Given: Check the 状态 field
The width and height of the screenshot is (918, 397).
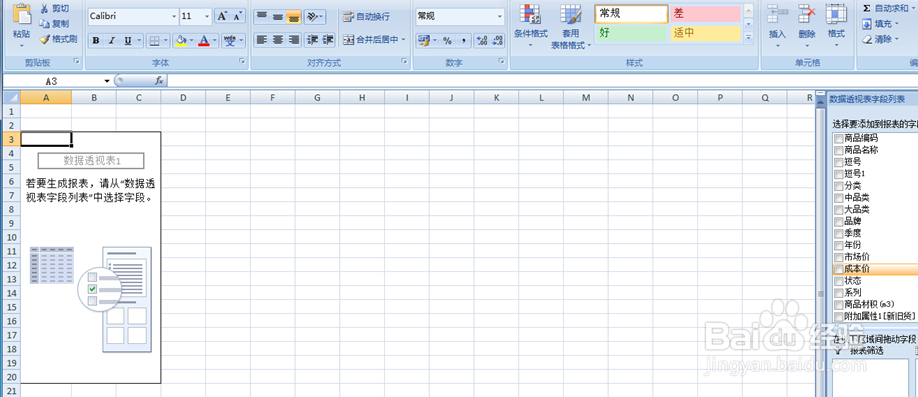Looking at the screenshot, I should [839, 280].
